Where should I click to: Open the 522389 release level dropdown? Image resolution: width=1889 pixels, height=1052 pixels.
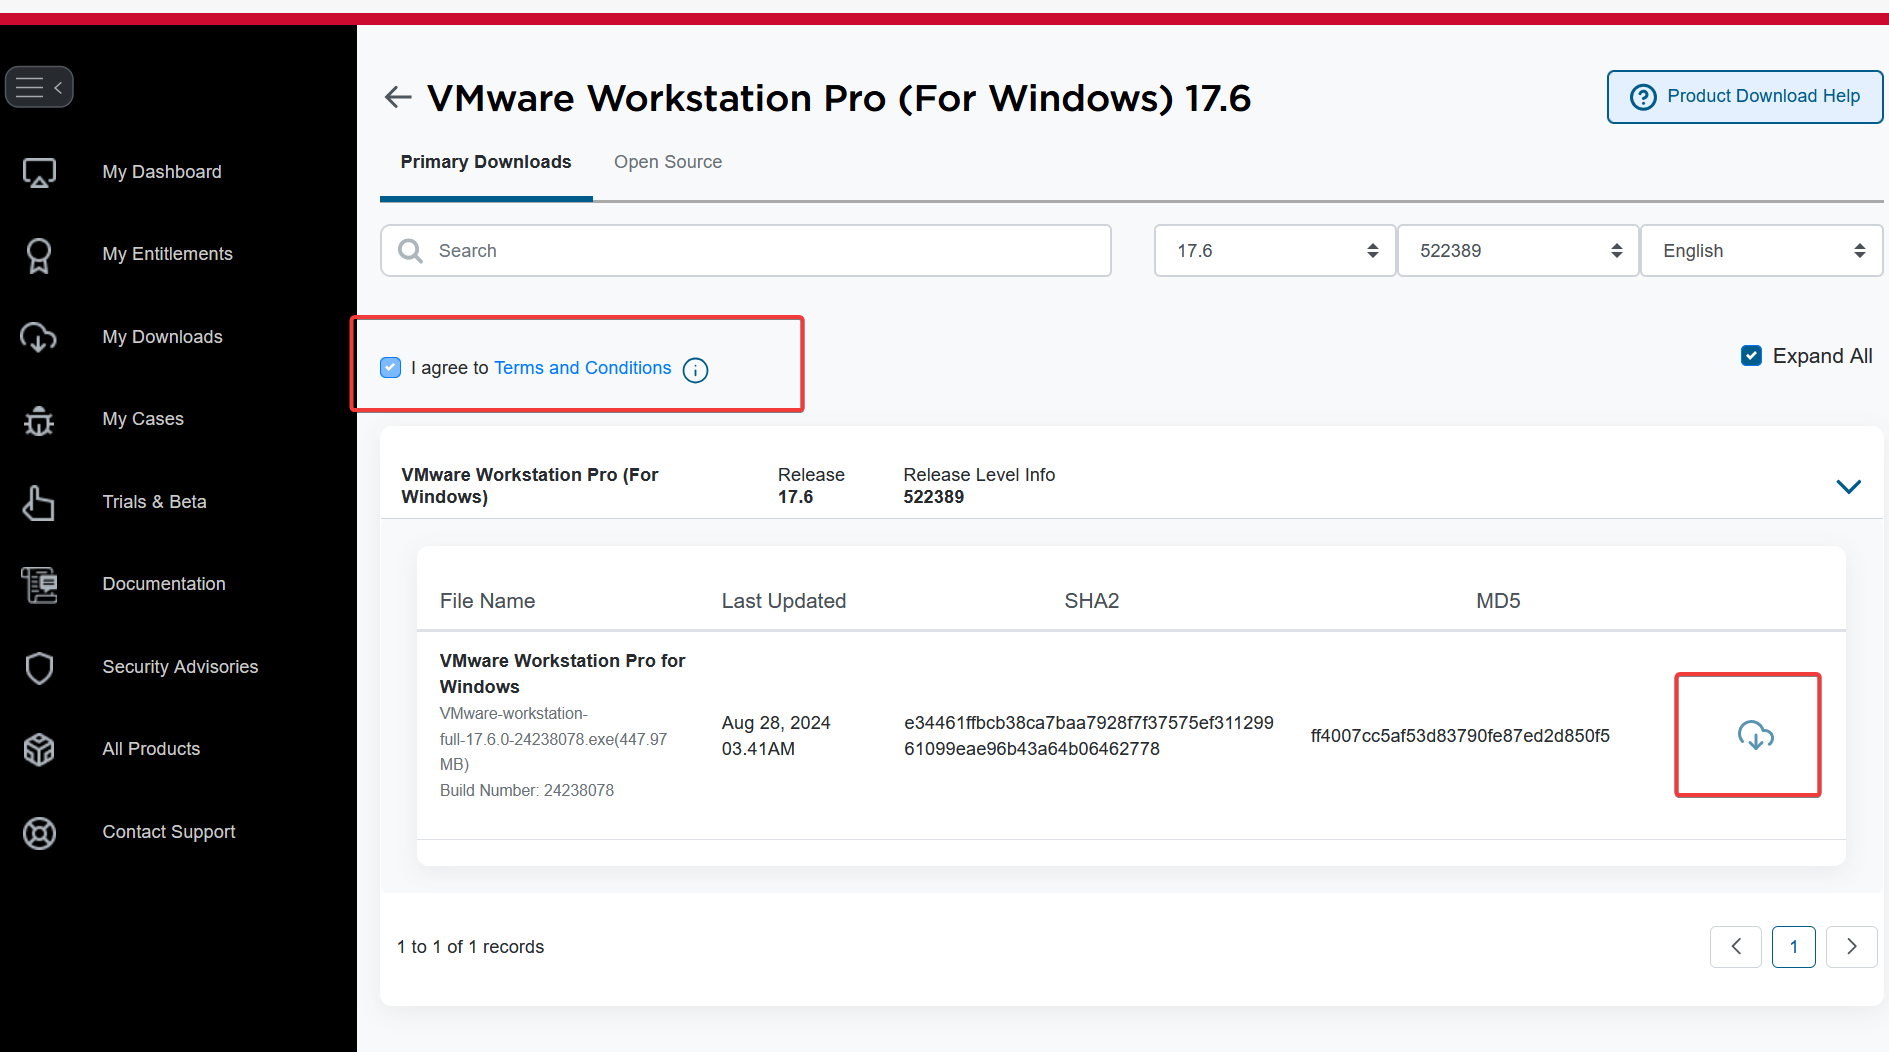coord(1518,251)
